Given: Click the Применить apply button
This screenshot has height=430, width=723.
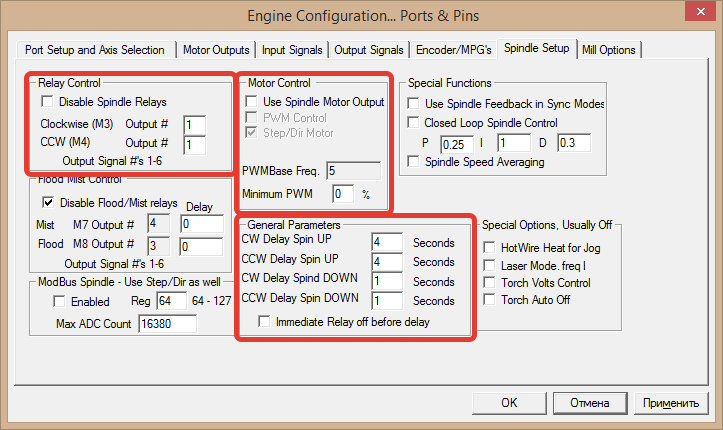Looking at the screenshot, I should 670,403.
